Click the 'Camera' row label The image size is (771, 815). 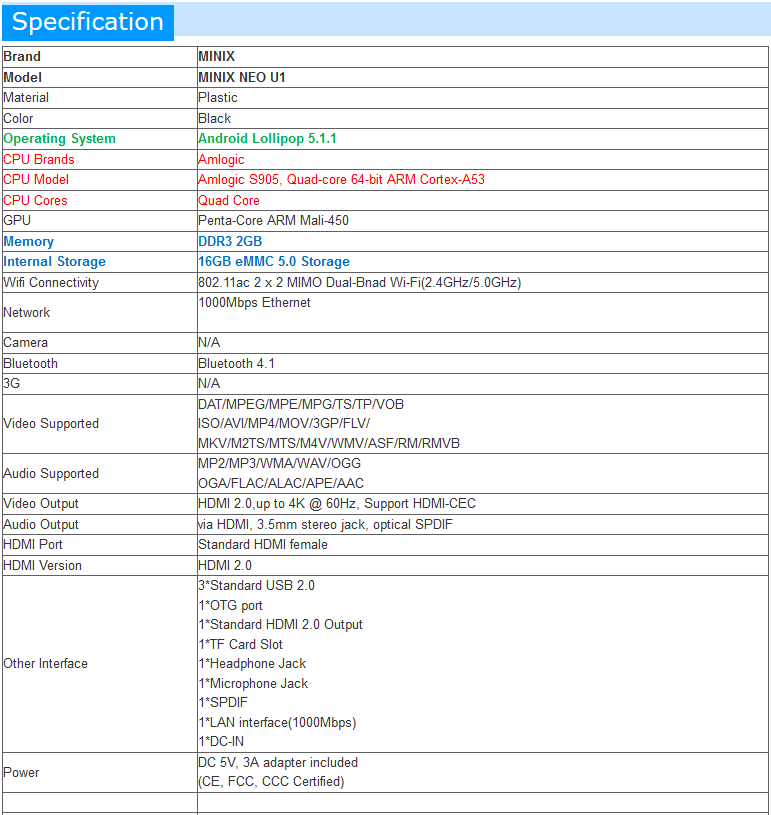tap(25, 343)
